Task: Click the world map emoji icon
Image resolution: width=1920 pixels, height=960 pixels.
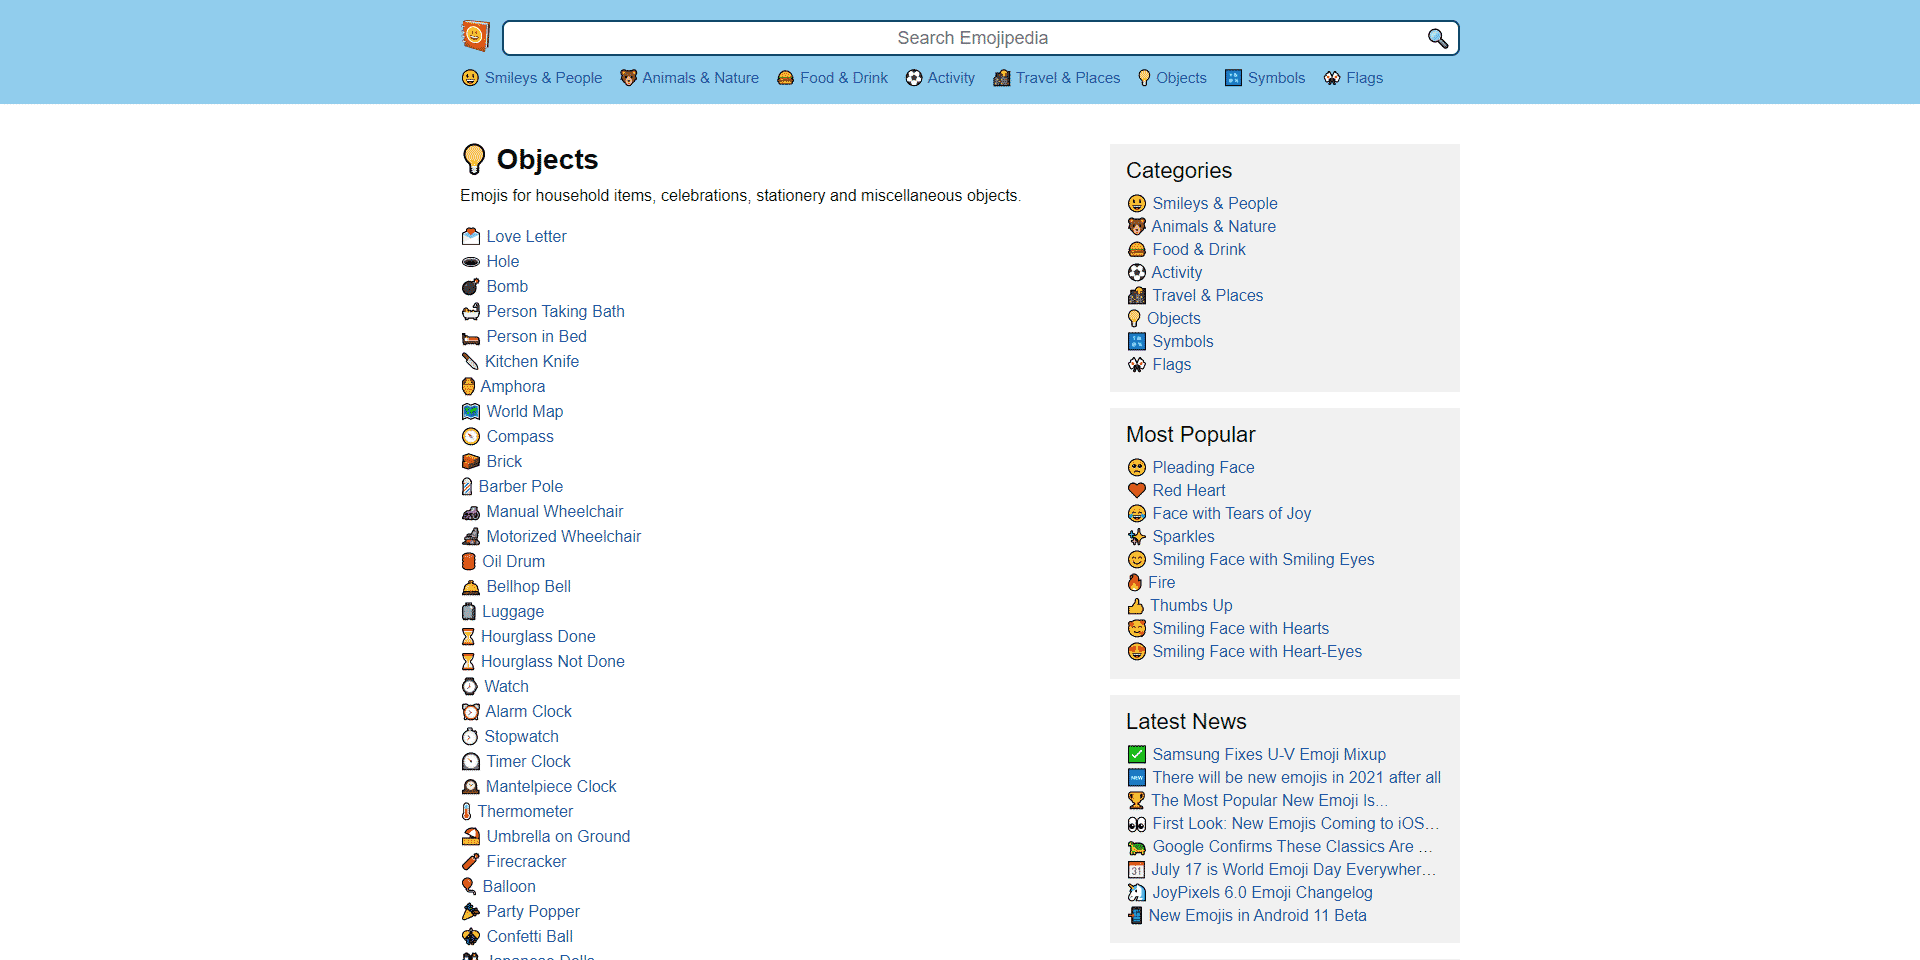Action: (x=471, y=412)
